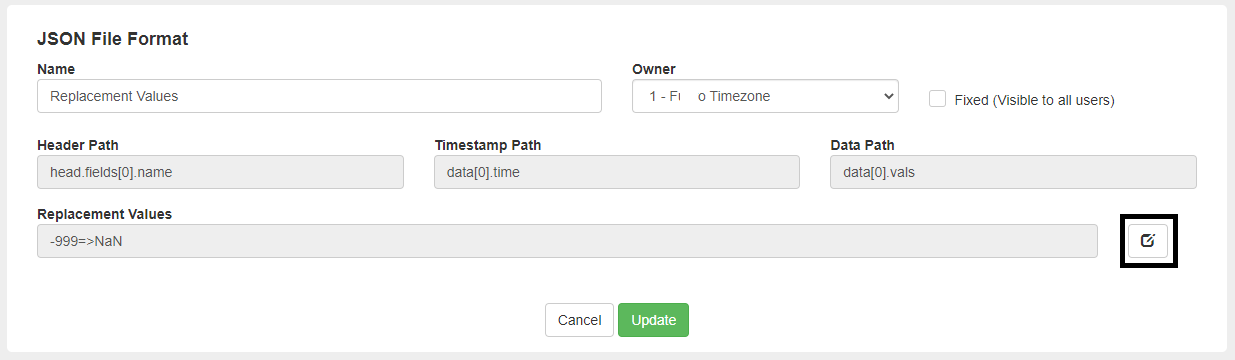Click the "Name" field label
This screenshot has height=360, width=1235.
pos(56,69)
